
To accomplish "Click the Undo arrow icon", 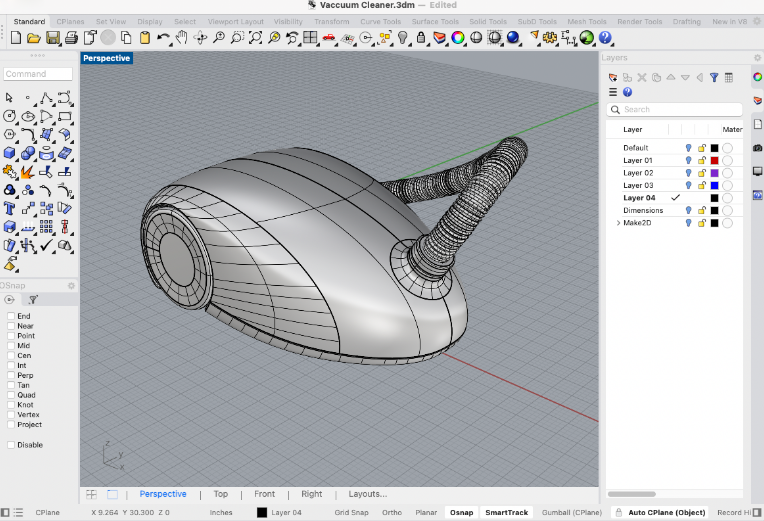I will pyautogui.click(x=163, y=38).
